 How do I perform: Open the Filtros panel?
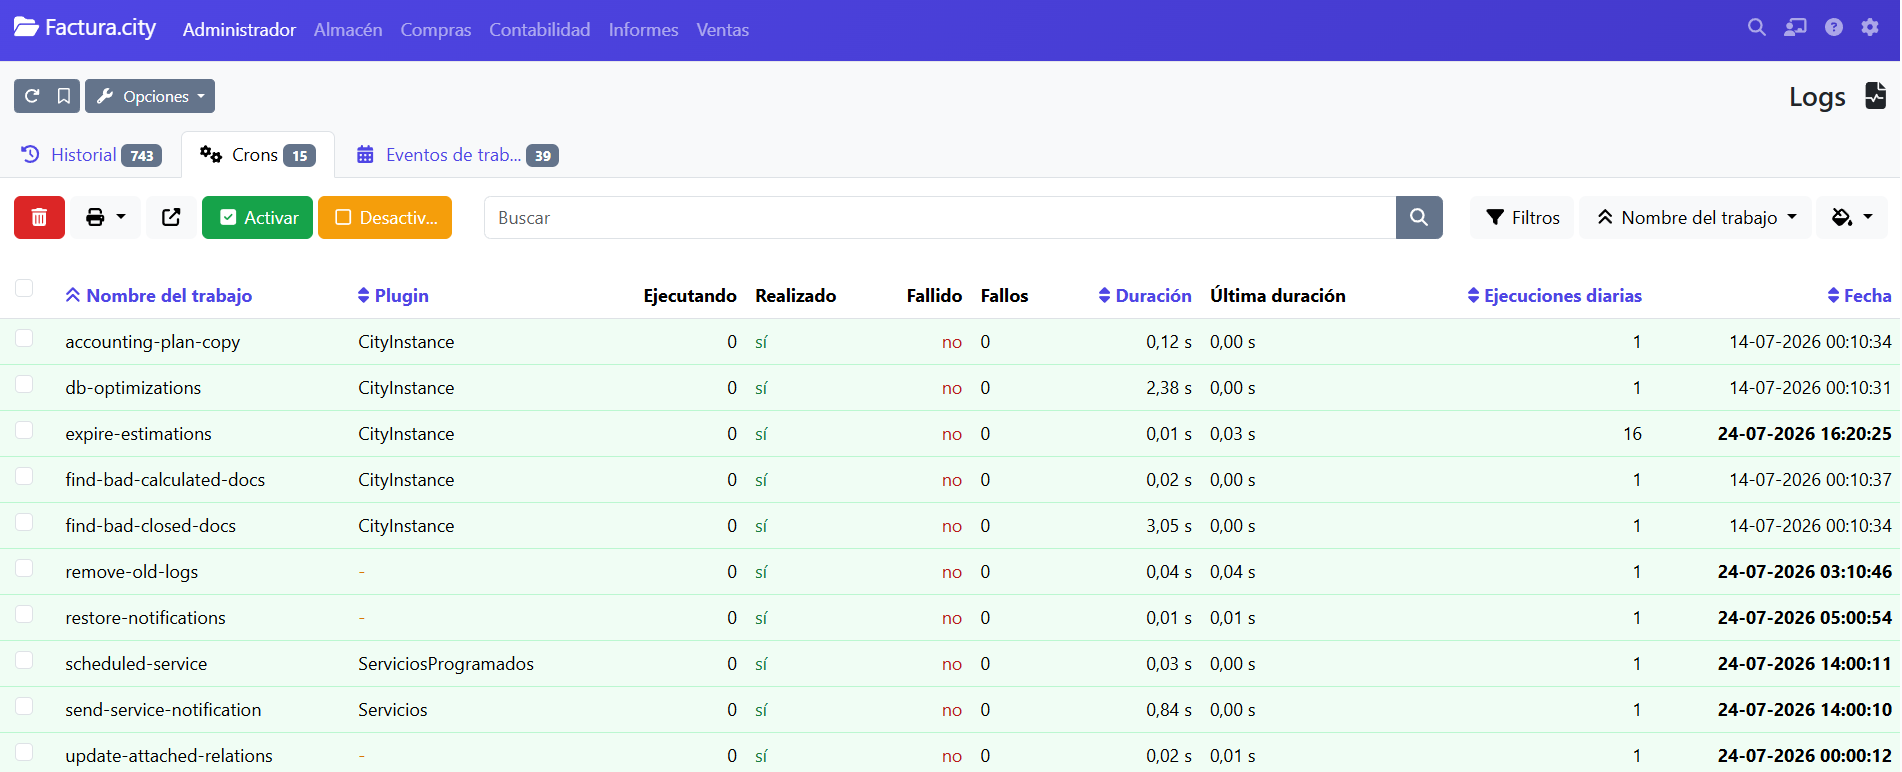pyautogui.click(x=1522, y=217)
